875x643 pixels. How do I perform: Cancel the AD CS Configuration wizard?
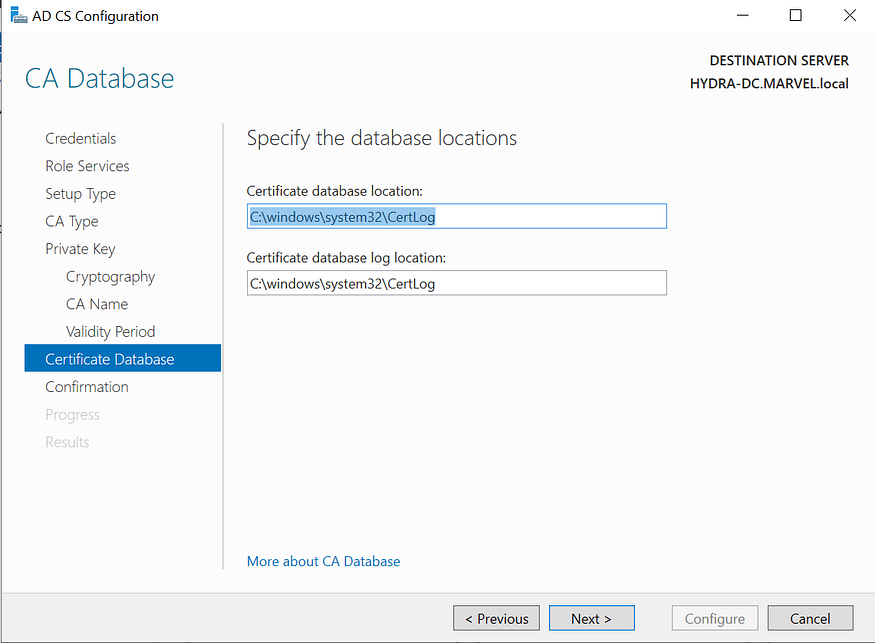coord(810,618)
